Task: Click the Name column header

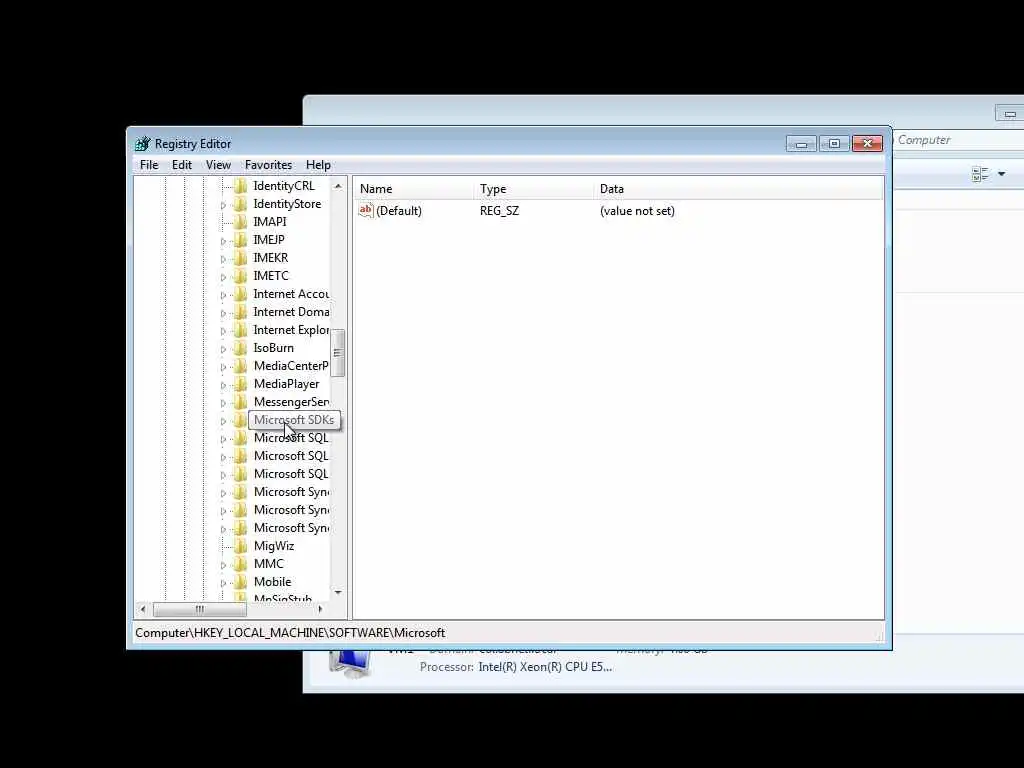Action: click(414, 189)
